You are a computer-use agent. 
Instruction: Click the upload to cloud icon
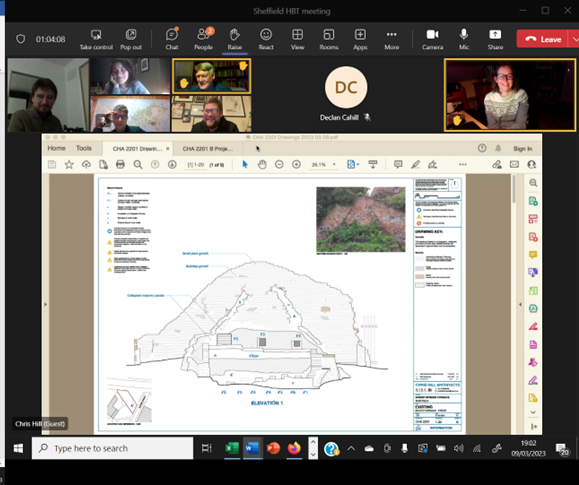86,164
